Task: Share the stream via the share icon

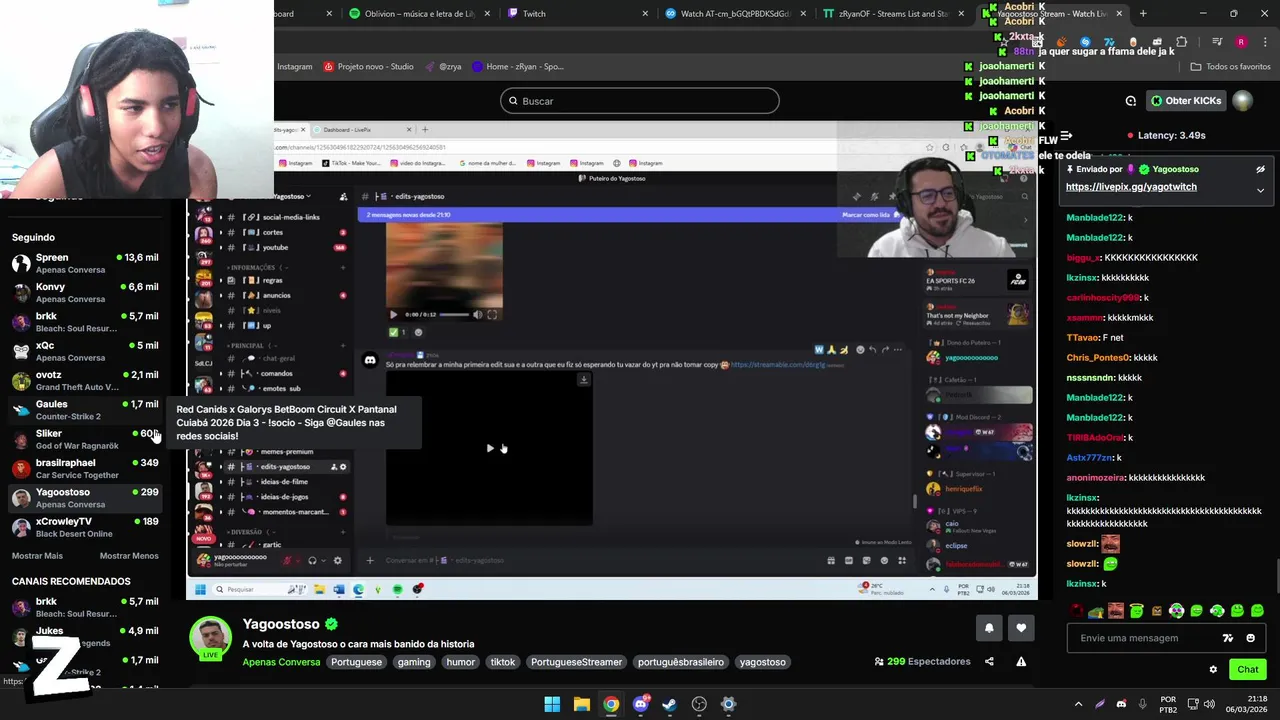Action: point(989,661)
